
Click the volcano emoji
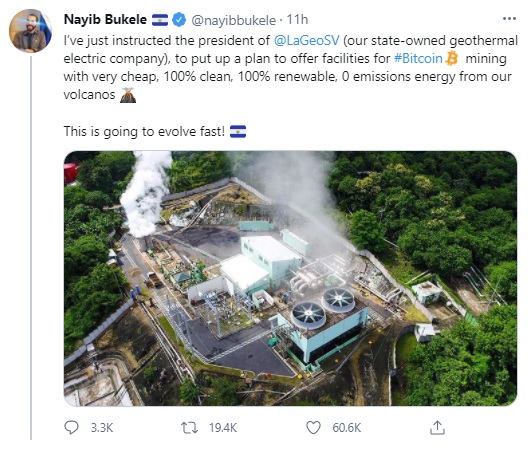click(x=128, y=95)
